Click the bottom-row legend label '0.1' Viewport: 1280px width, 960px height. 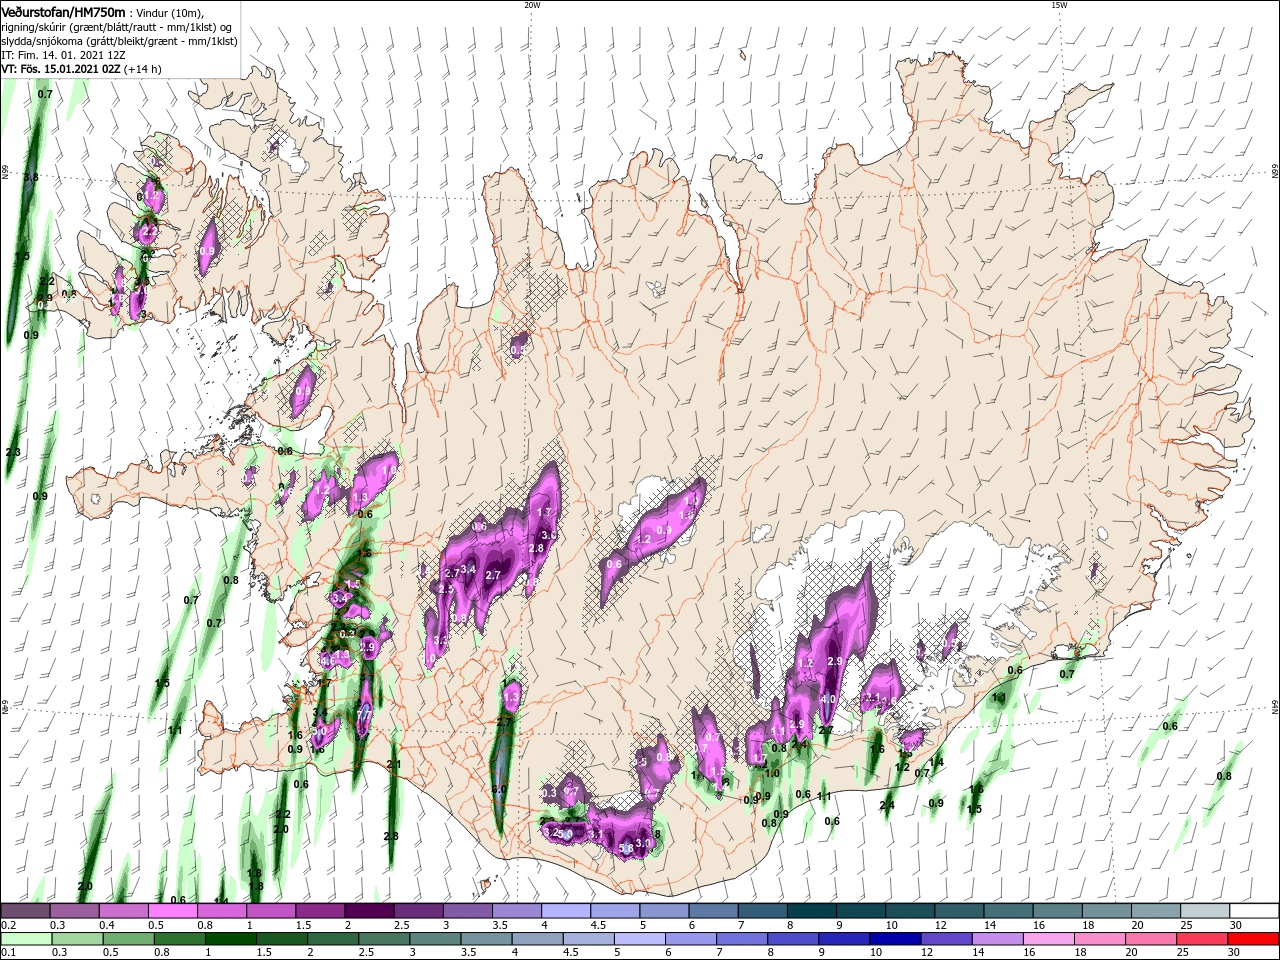pyautogui.click(x=8, y=953)
